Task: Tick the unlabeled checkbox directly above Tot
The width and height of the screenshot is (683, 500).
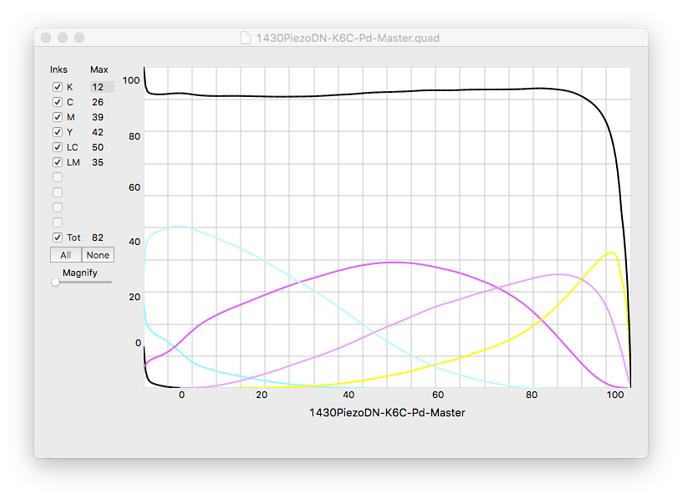Action: [x=57, y=222]
